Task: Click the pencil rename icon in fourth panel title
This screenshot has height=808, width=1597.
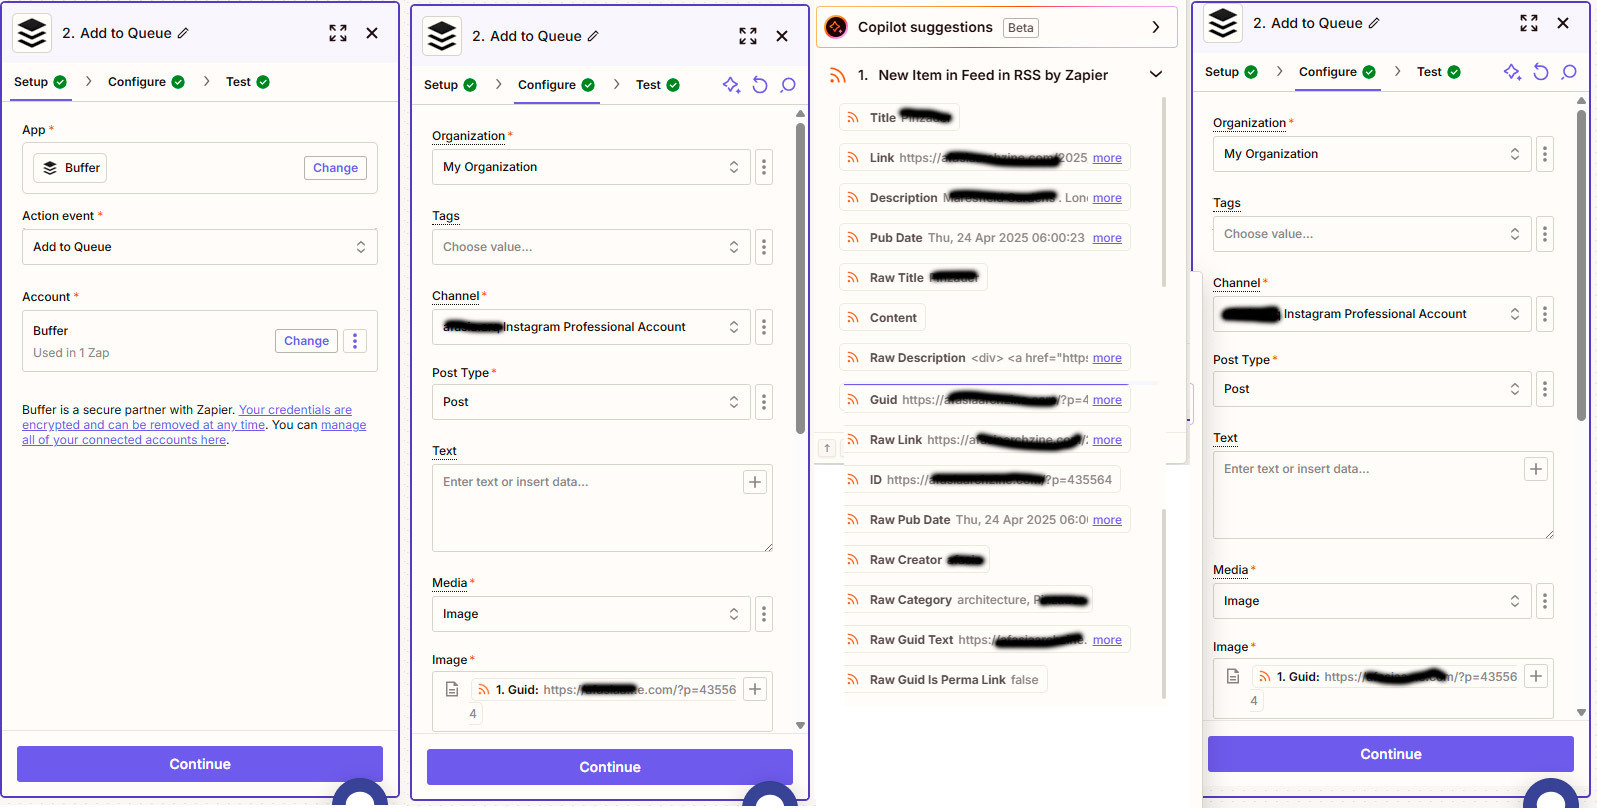Action: 1374,23
